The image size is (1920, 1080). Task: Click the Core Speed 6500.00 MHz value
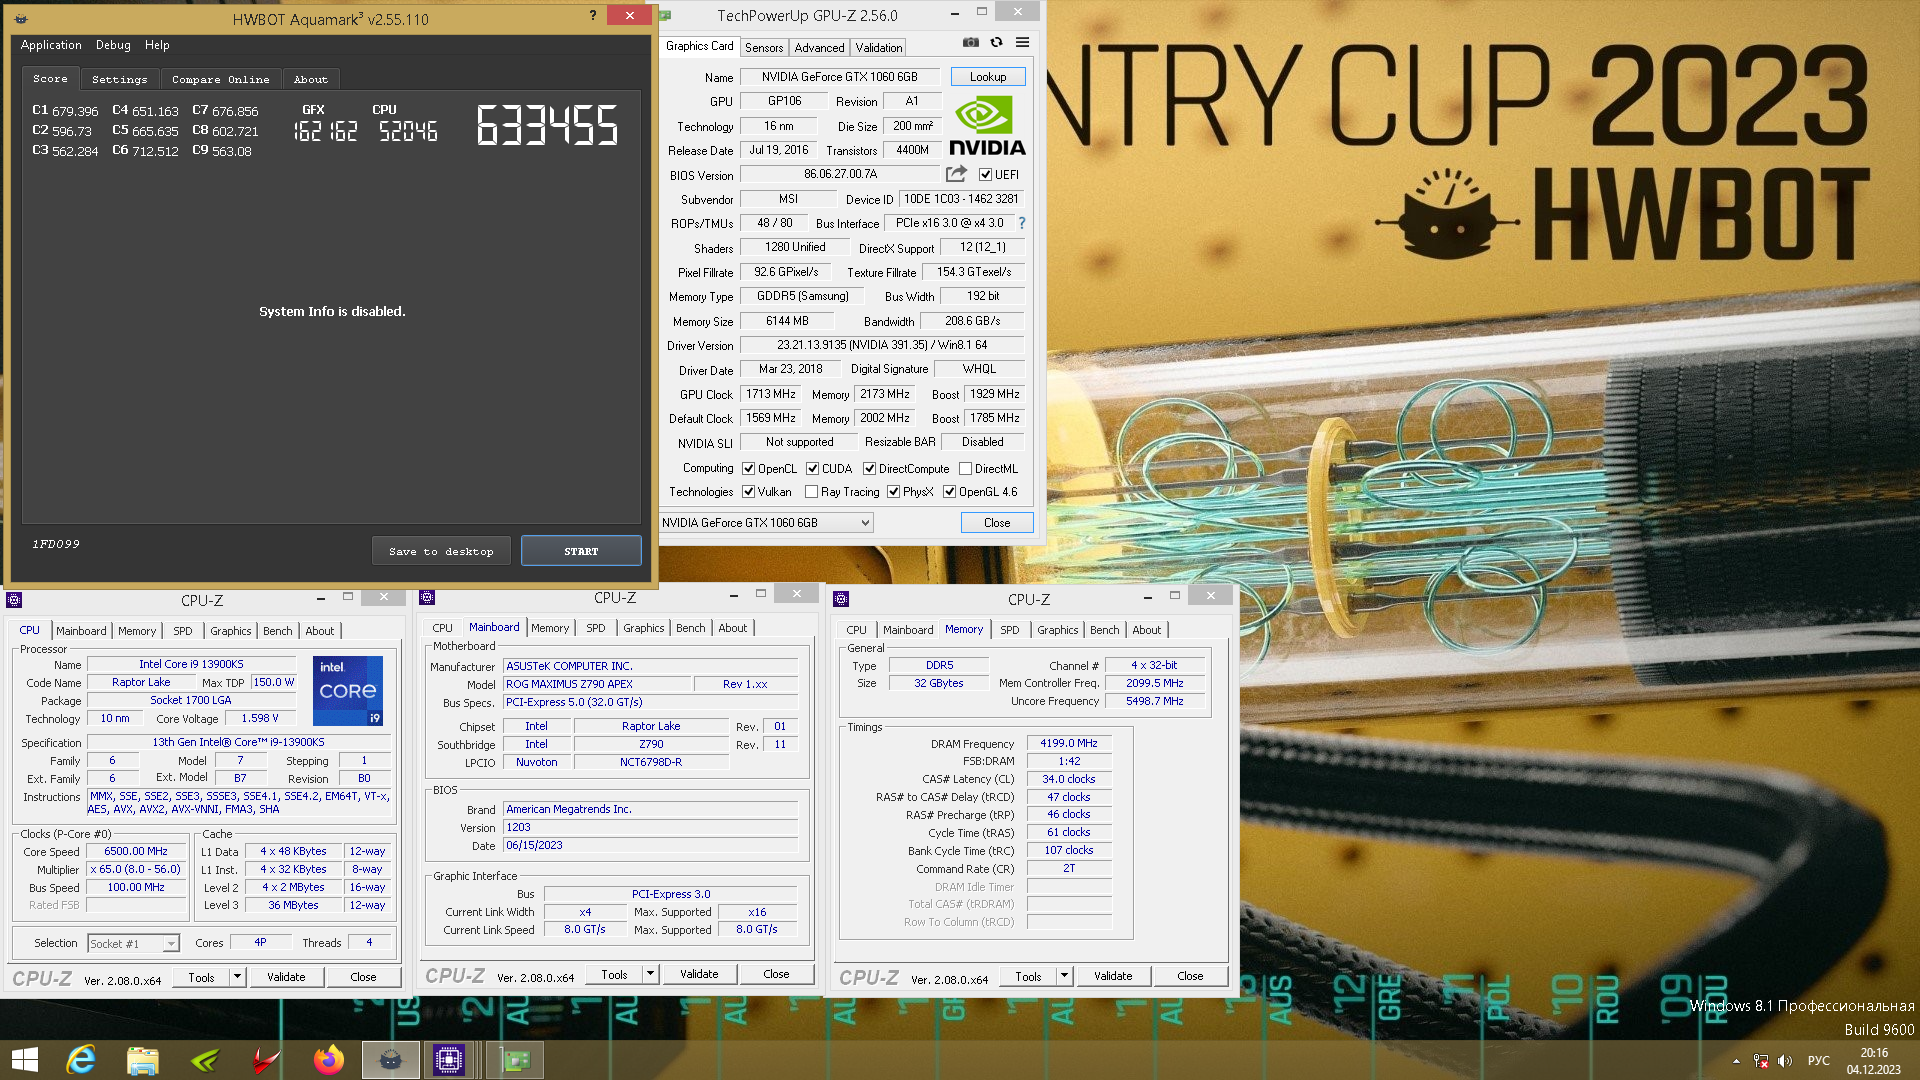point(136,851)
